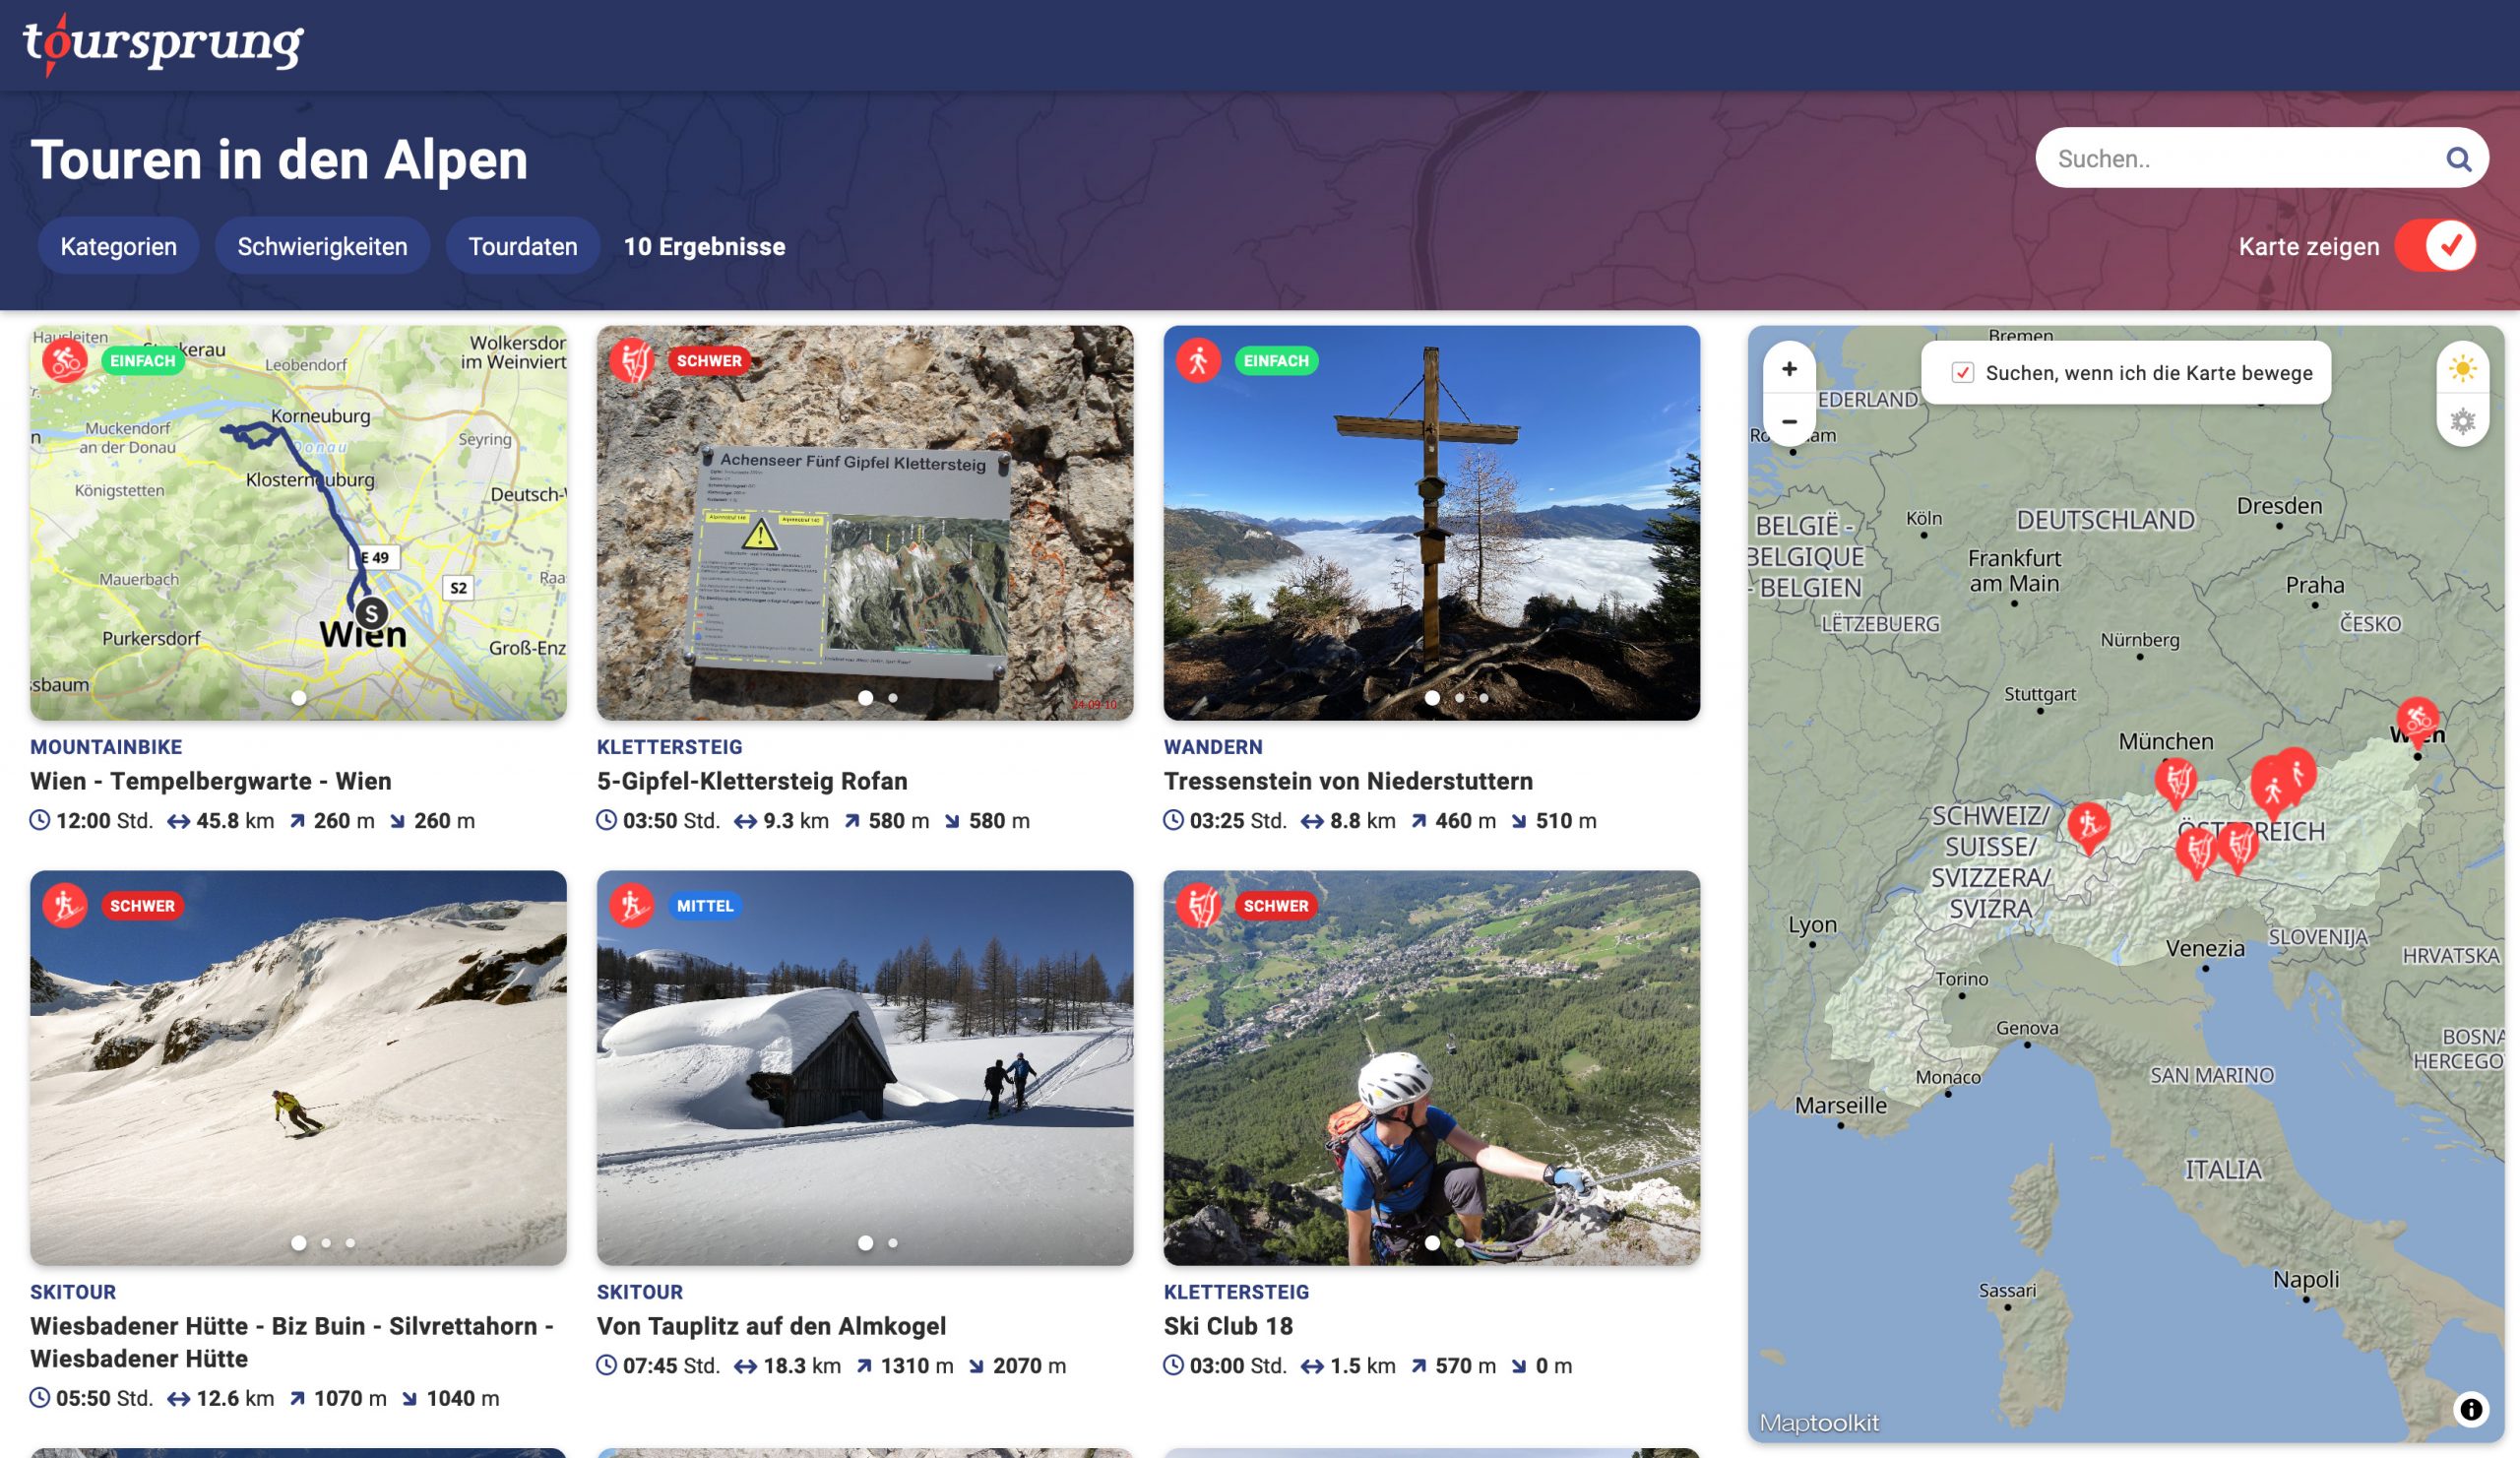This screenshot has width=2520, height=1458.
Task: Click the search magnifier icon
Action: pyautogui.click(x=2458, y=159)
